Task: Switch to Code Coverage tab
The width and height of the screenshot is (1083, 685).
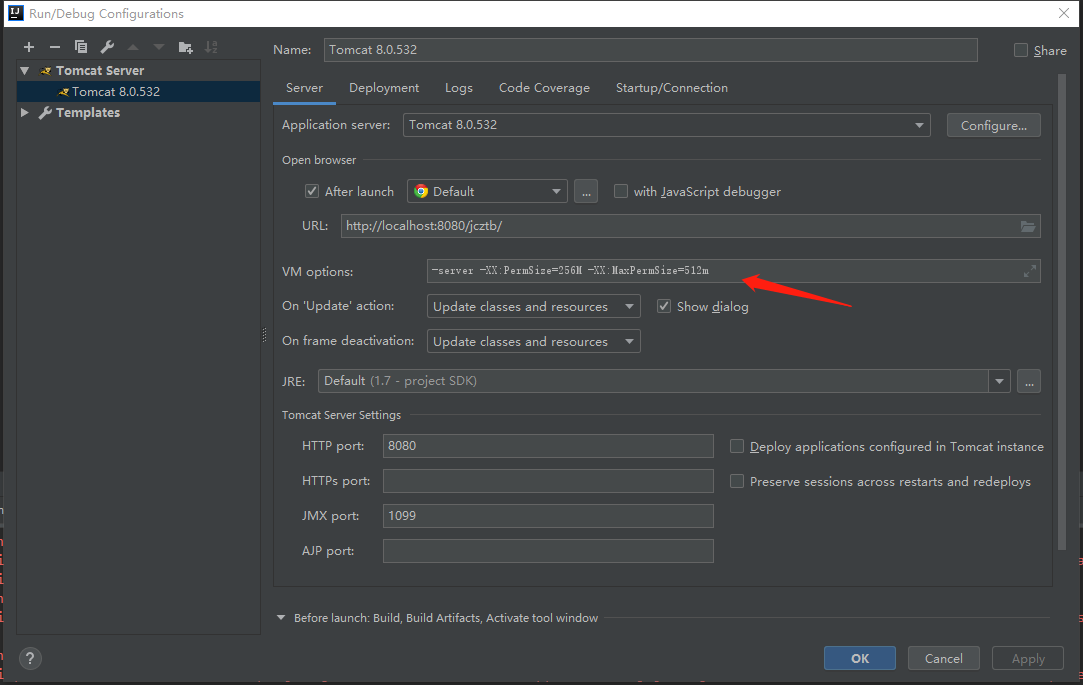Action: click(544, 88)
